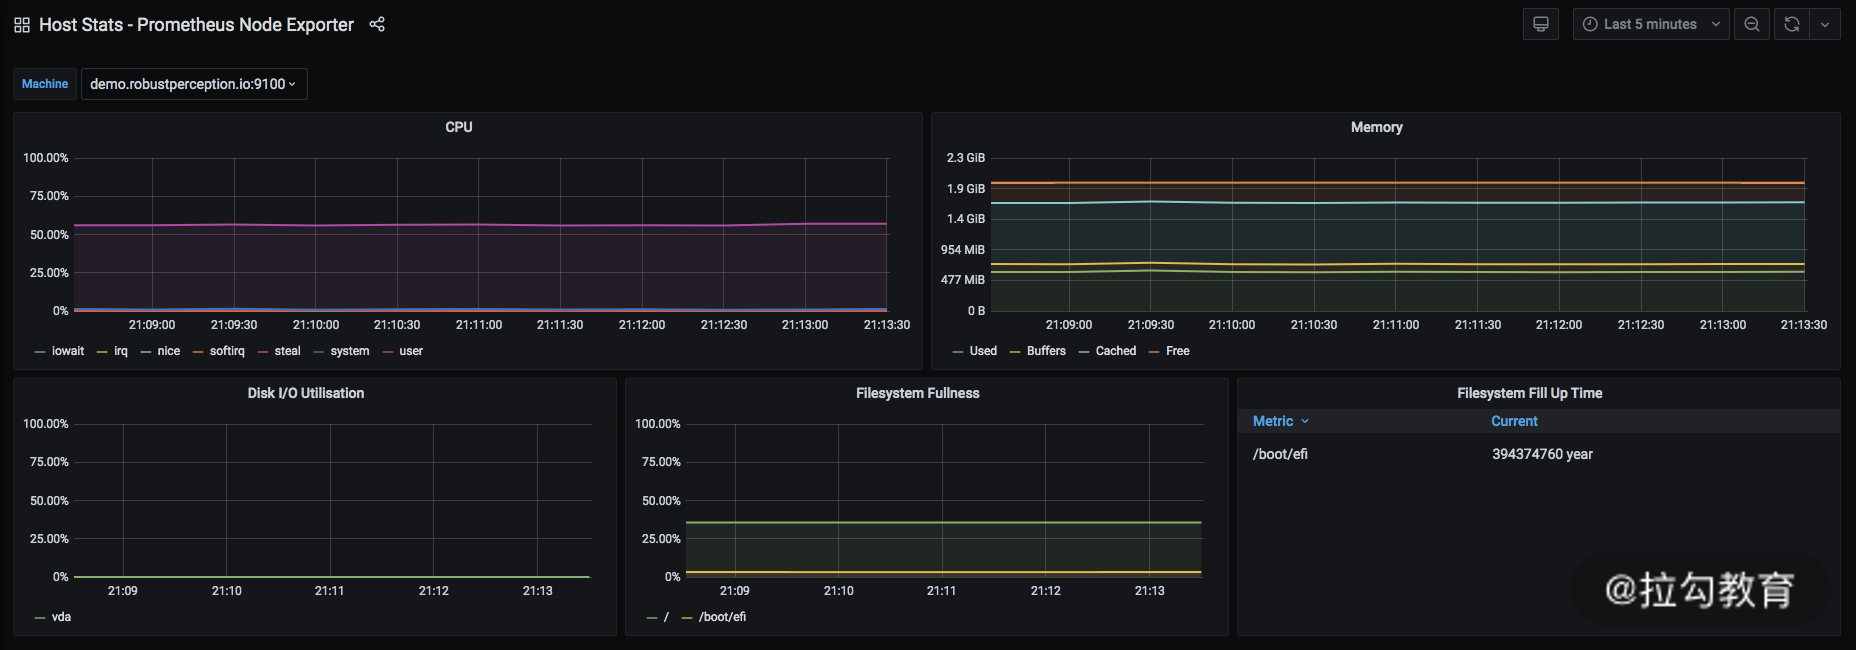
Task: Open the Memory panel title menu
Action: (1376, 127)
